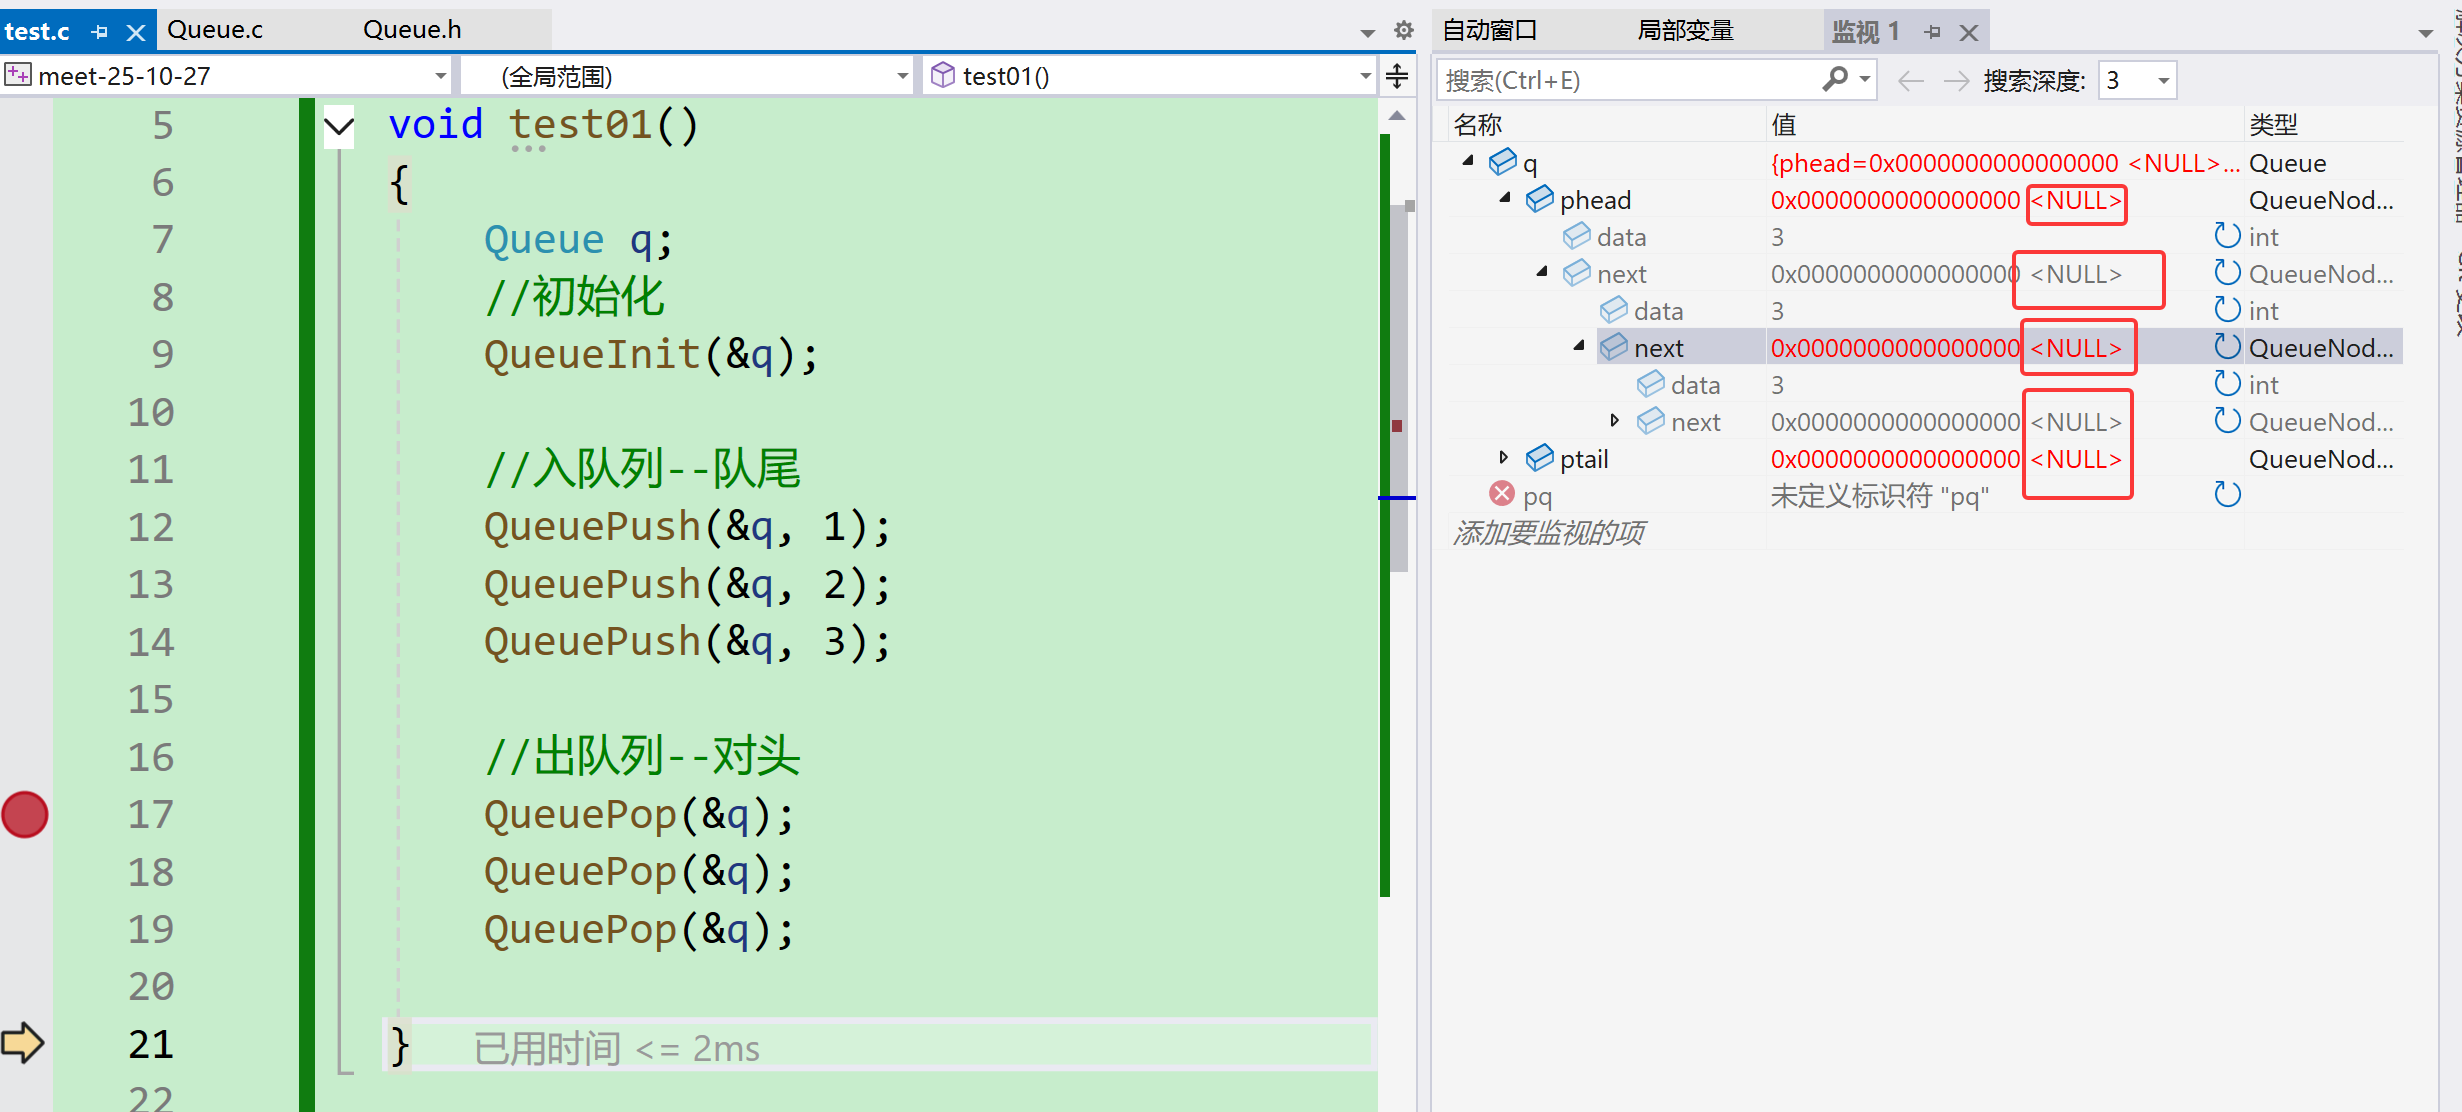Refresh the phead data value

pyautogui.click(x=2227, y=236)
